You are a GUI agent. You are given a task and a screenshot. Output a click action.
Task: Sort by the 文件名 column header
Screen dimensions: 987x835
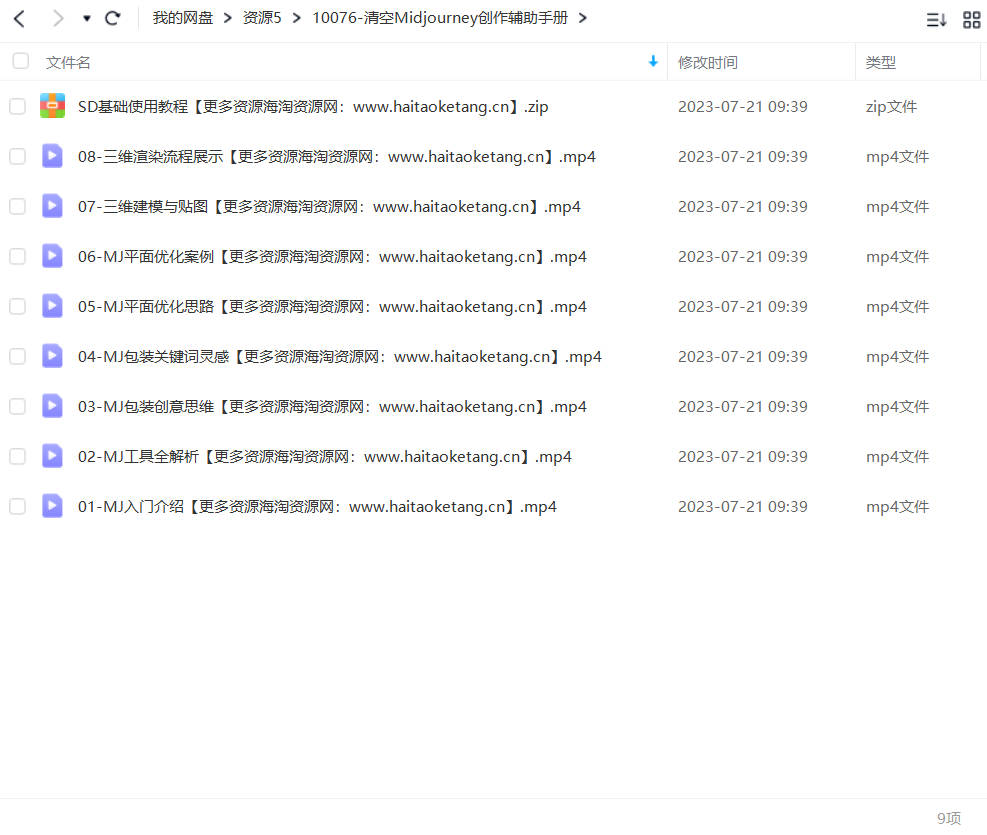pyautogui.click(x=68, y=62)
